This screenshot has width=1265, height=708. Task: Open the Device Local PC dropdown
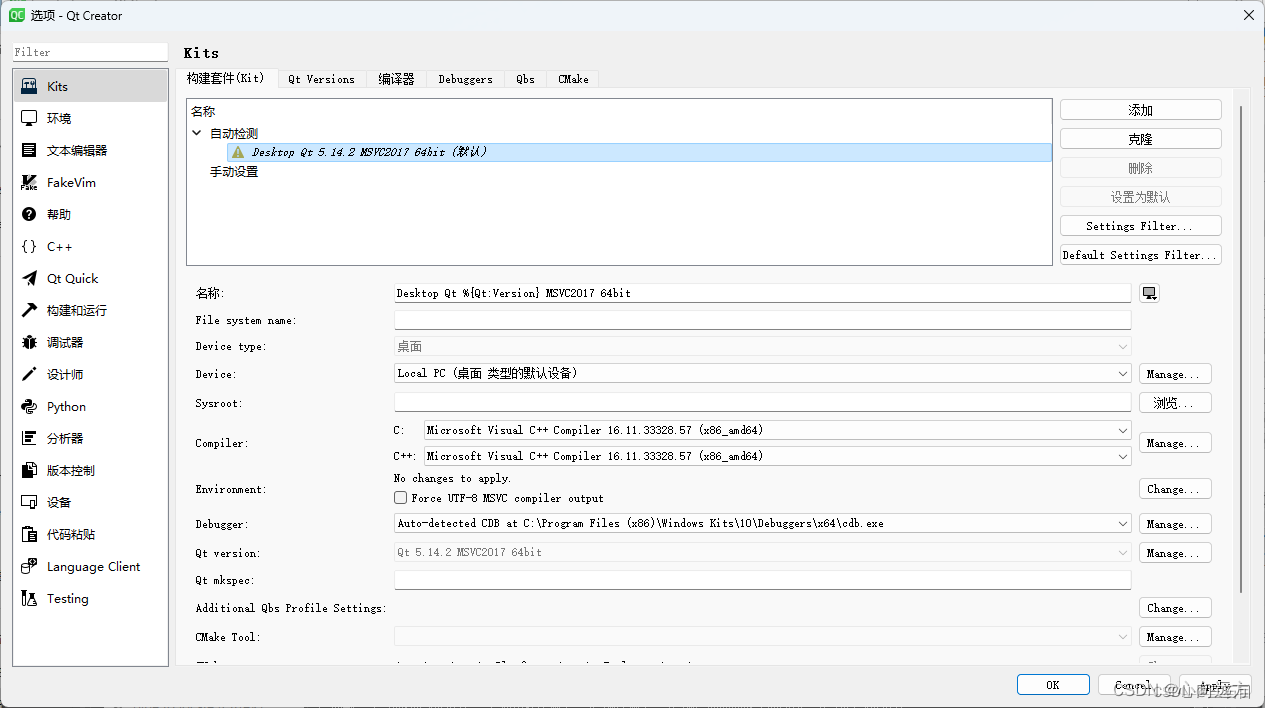pyautogui.click(x=763, y=373)
